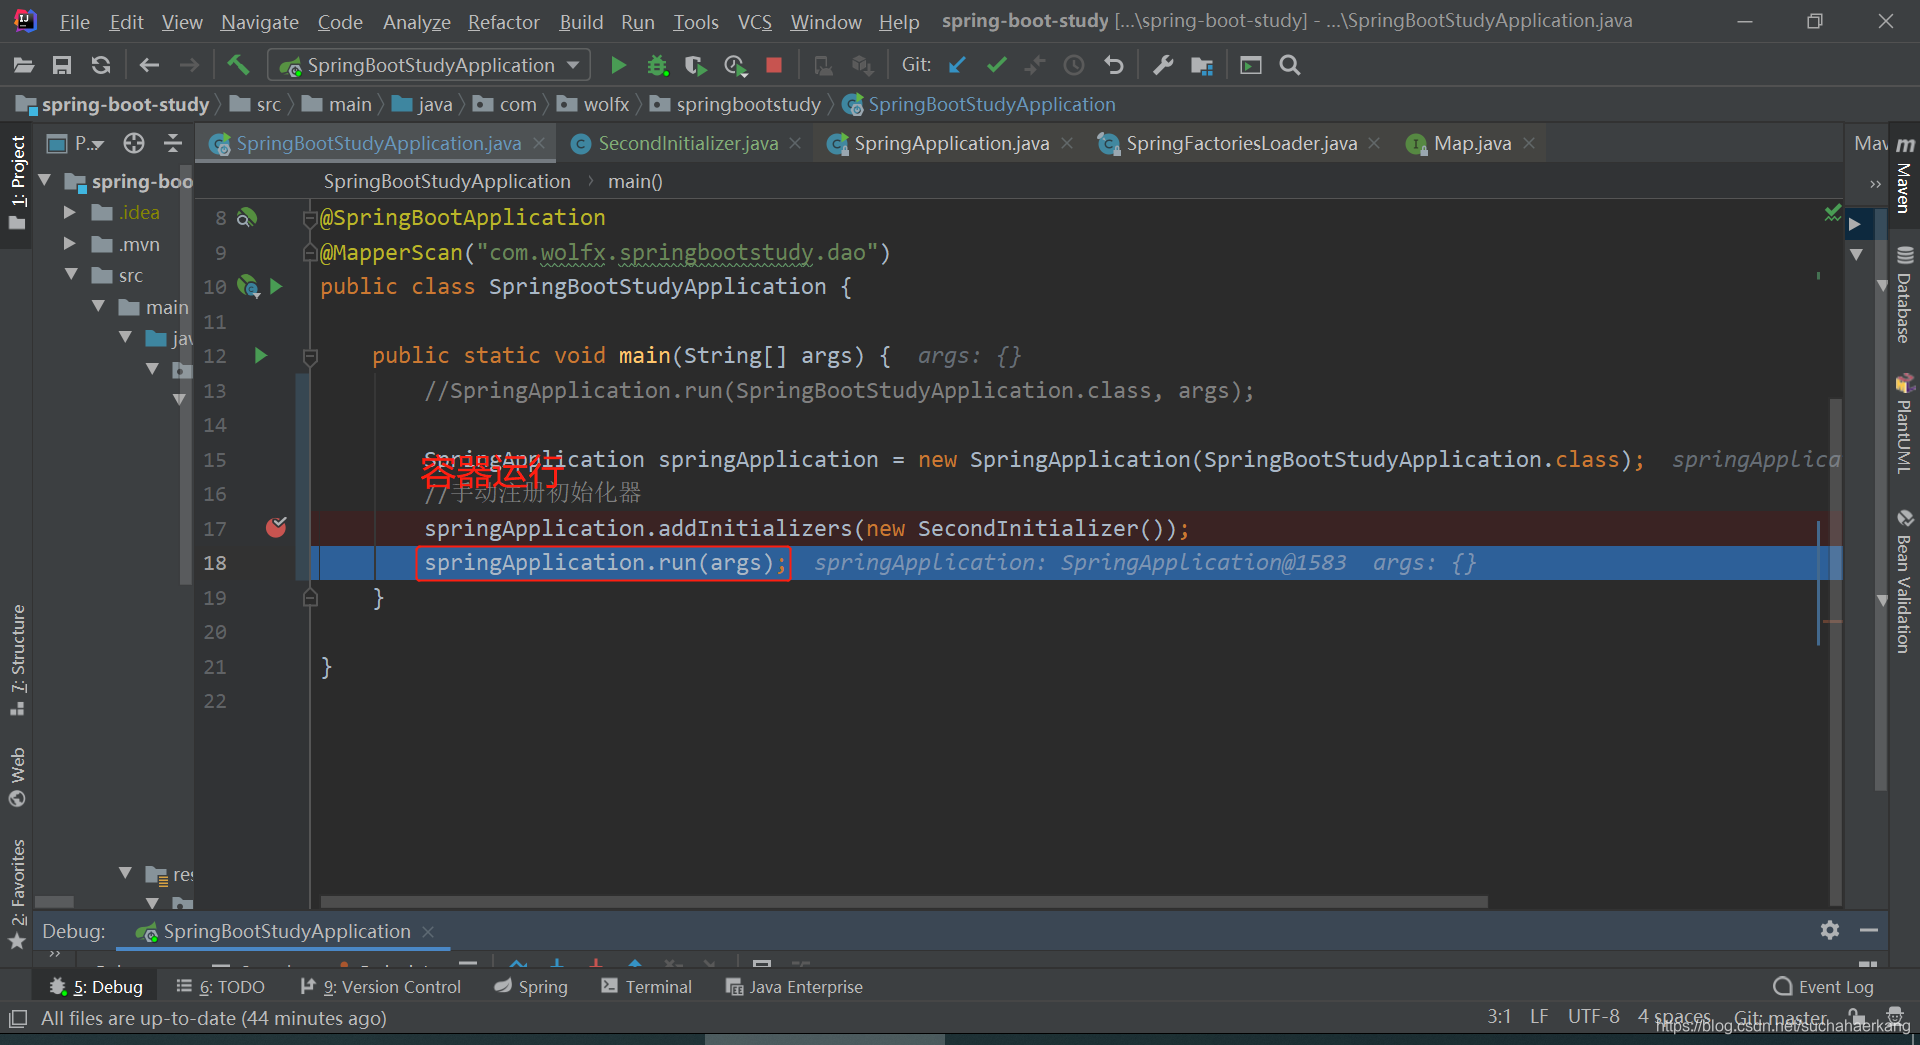Click the Spring bean gutter icon on line 8
The width and height of the screenshot is (1920, 1045).
(x=247, y=218)
